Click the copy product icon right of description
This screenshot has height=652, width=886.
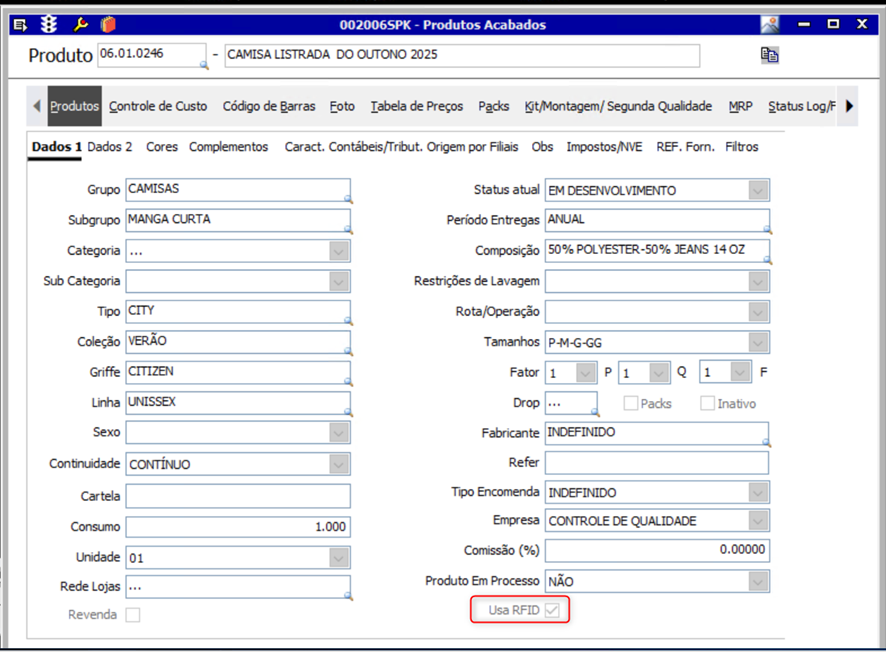pos(769,55)
